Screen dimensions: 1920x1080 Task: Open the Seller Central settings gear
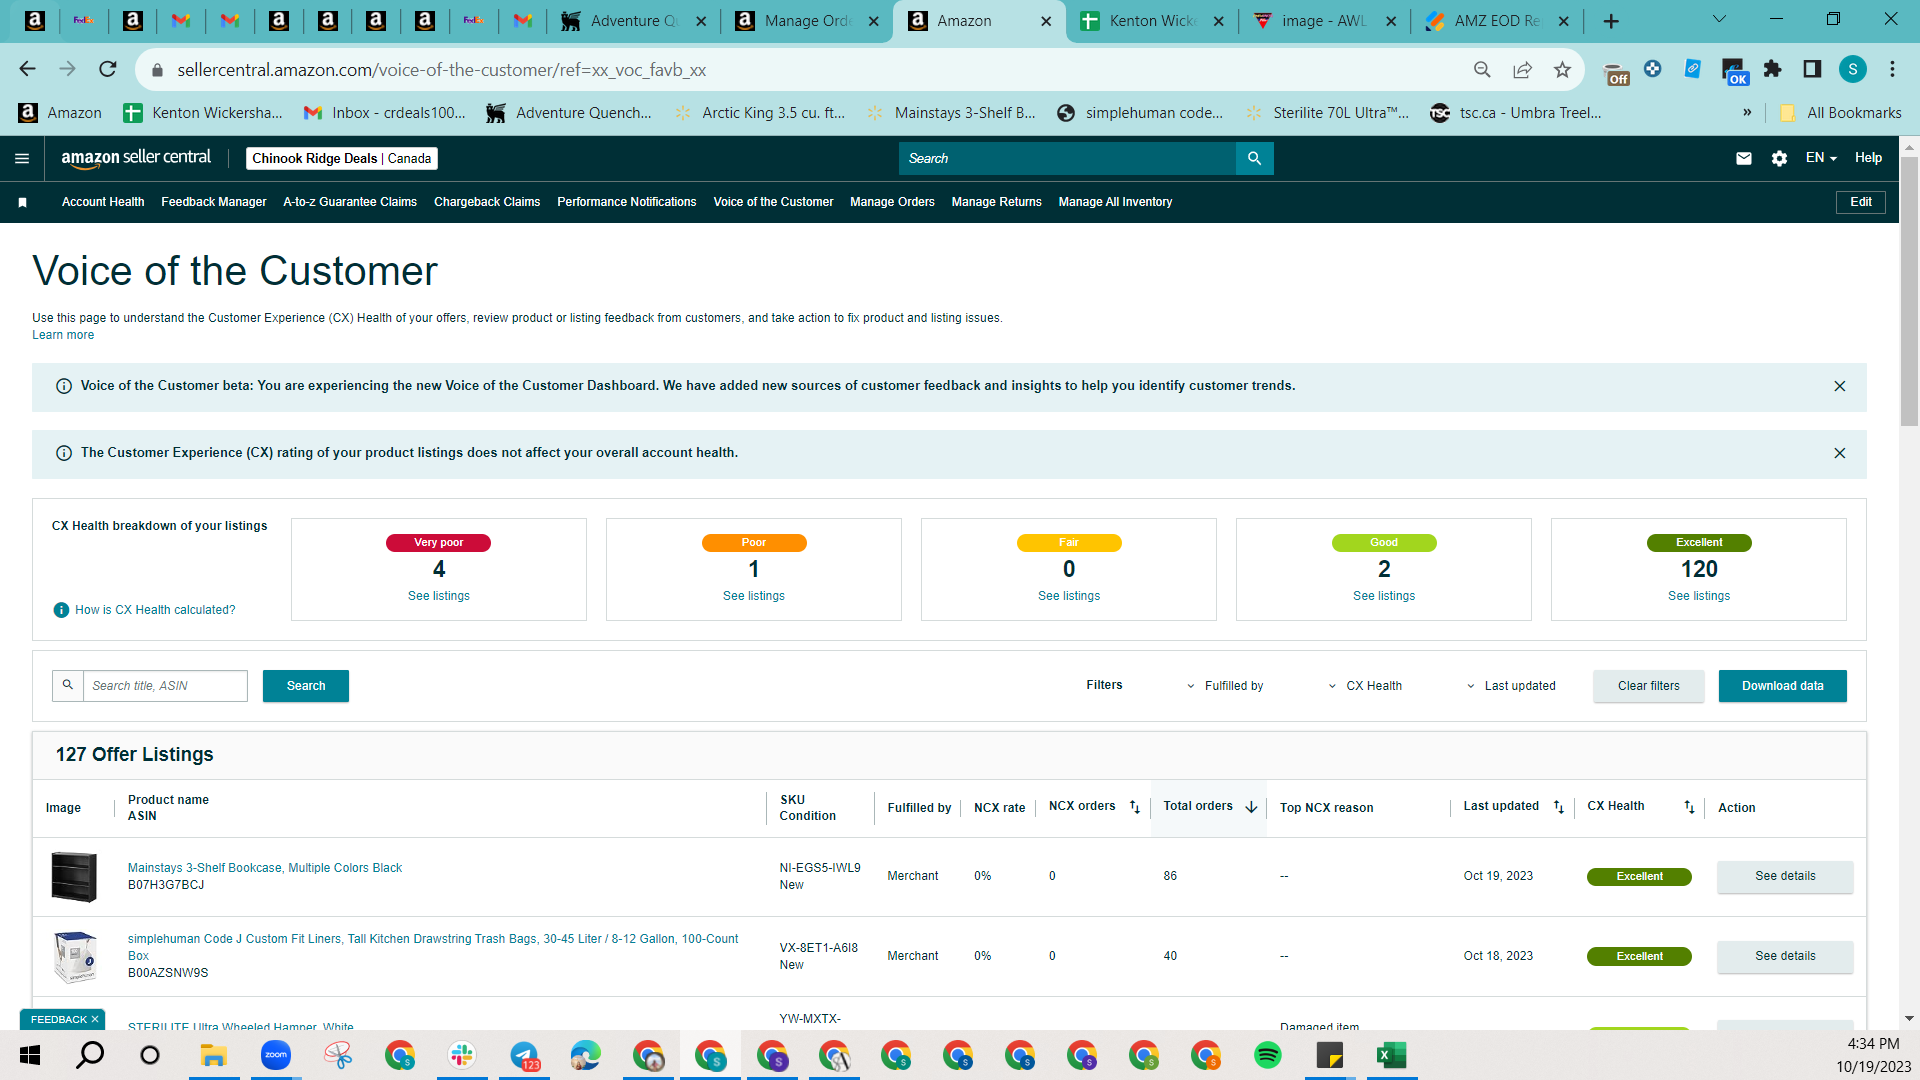1779,158
